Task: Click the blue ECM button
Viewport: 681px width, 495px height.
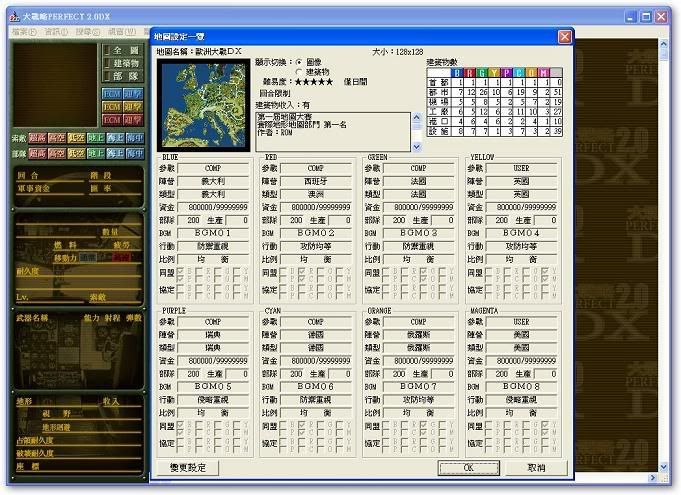Action: [111, 94]
